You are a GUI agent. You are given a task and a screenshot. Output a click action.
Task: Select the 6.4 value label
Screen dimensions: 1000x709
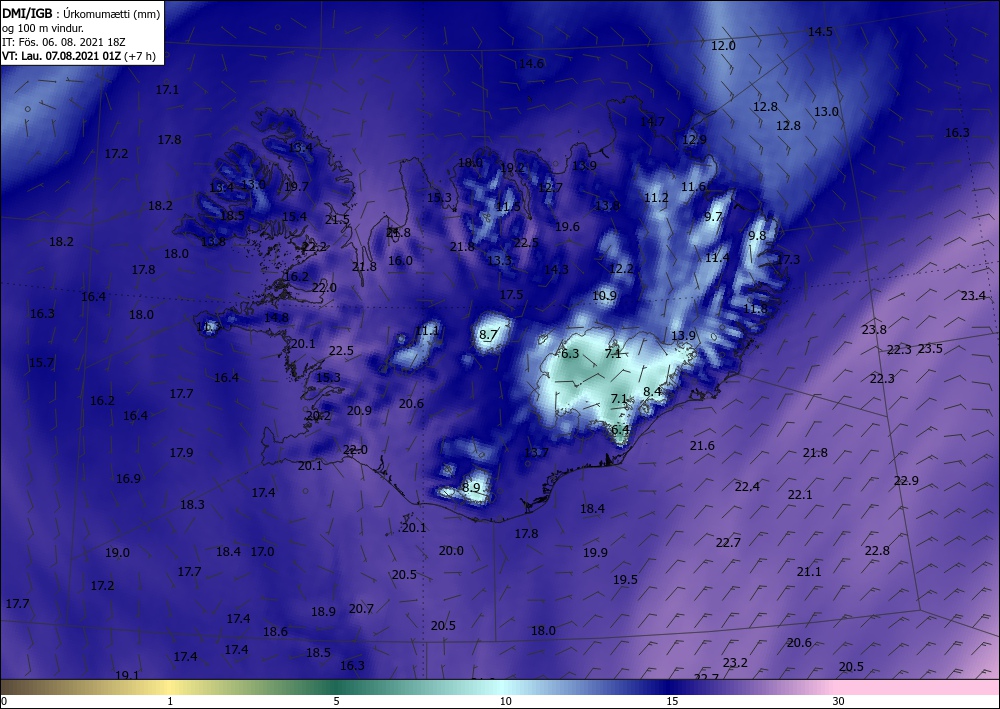(620, 429)
